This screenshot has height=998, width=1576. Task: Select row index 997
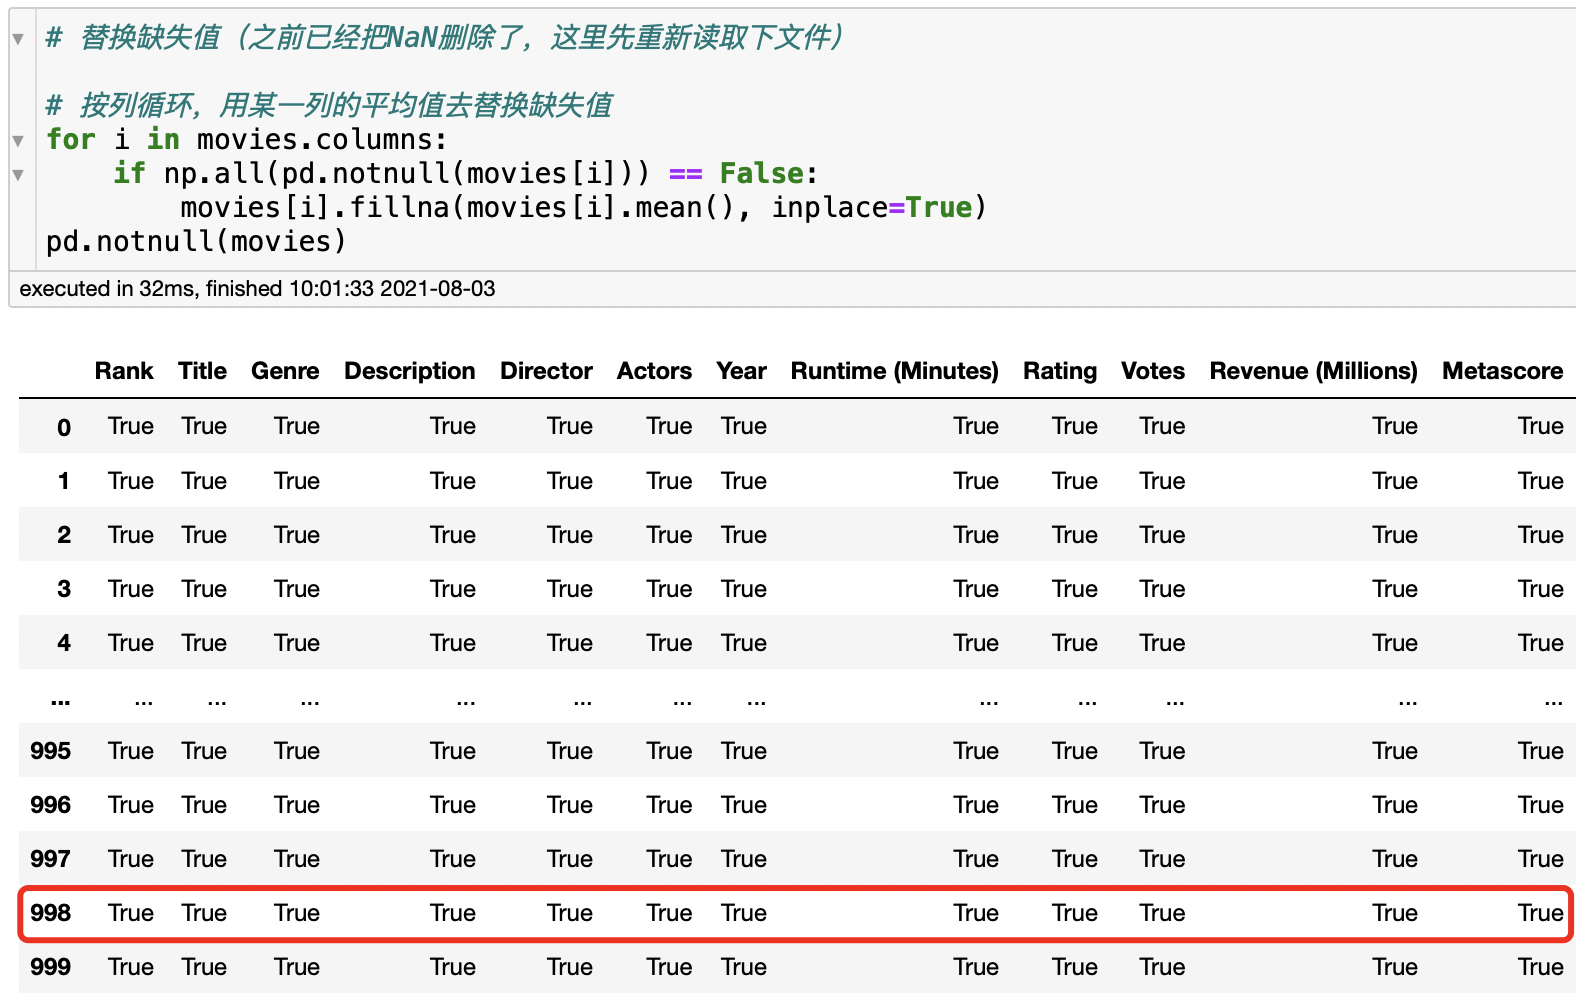pos(51,859)
